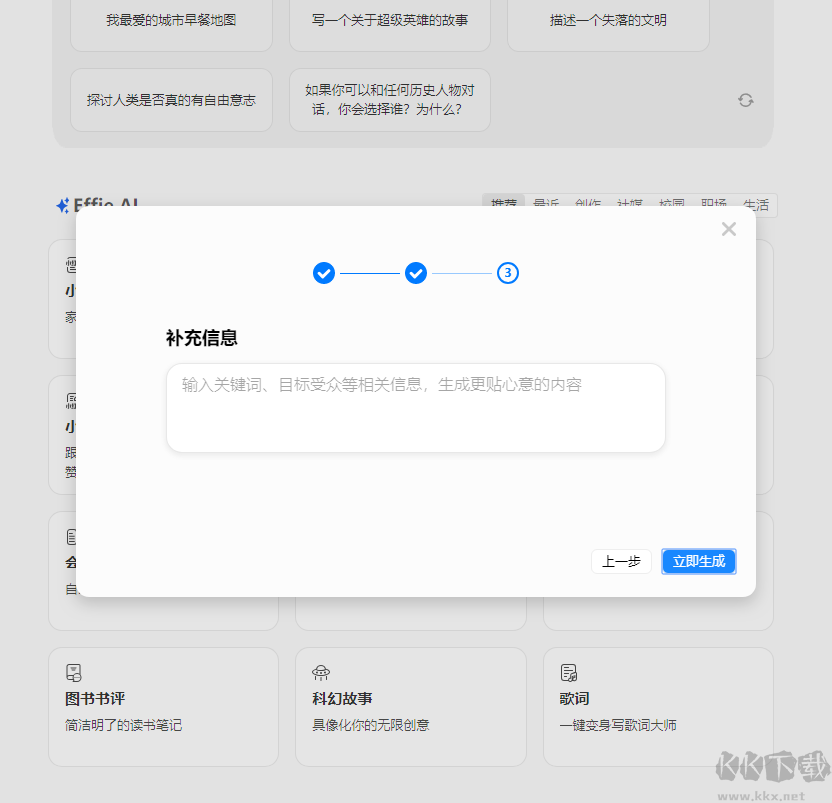The width and height of the screenshot is (832, 803).
Task: Click the second completed step checkmark
Action: (416, 273)
